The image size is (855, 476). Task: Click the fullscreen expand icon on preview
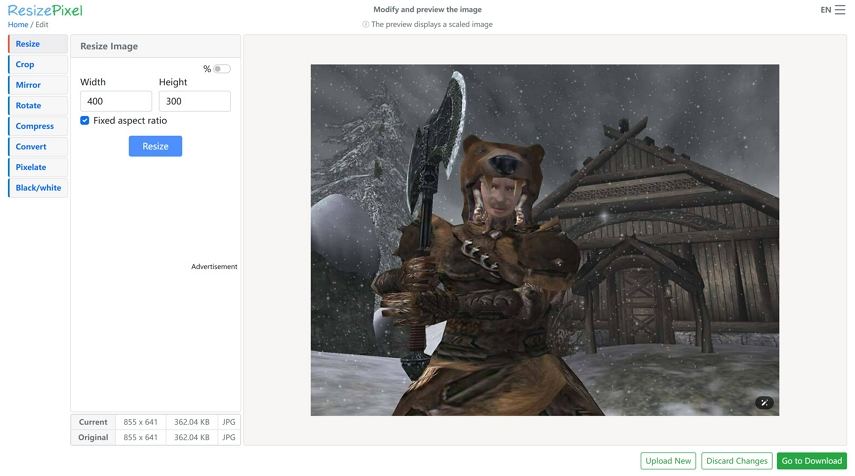tap(764, 403)
